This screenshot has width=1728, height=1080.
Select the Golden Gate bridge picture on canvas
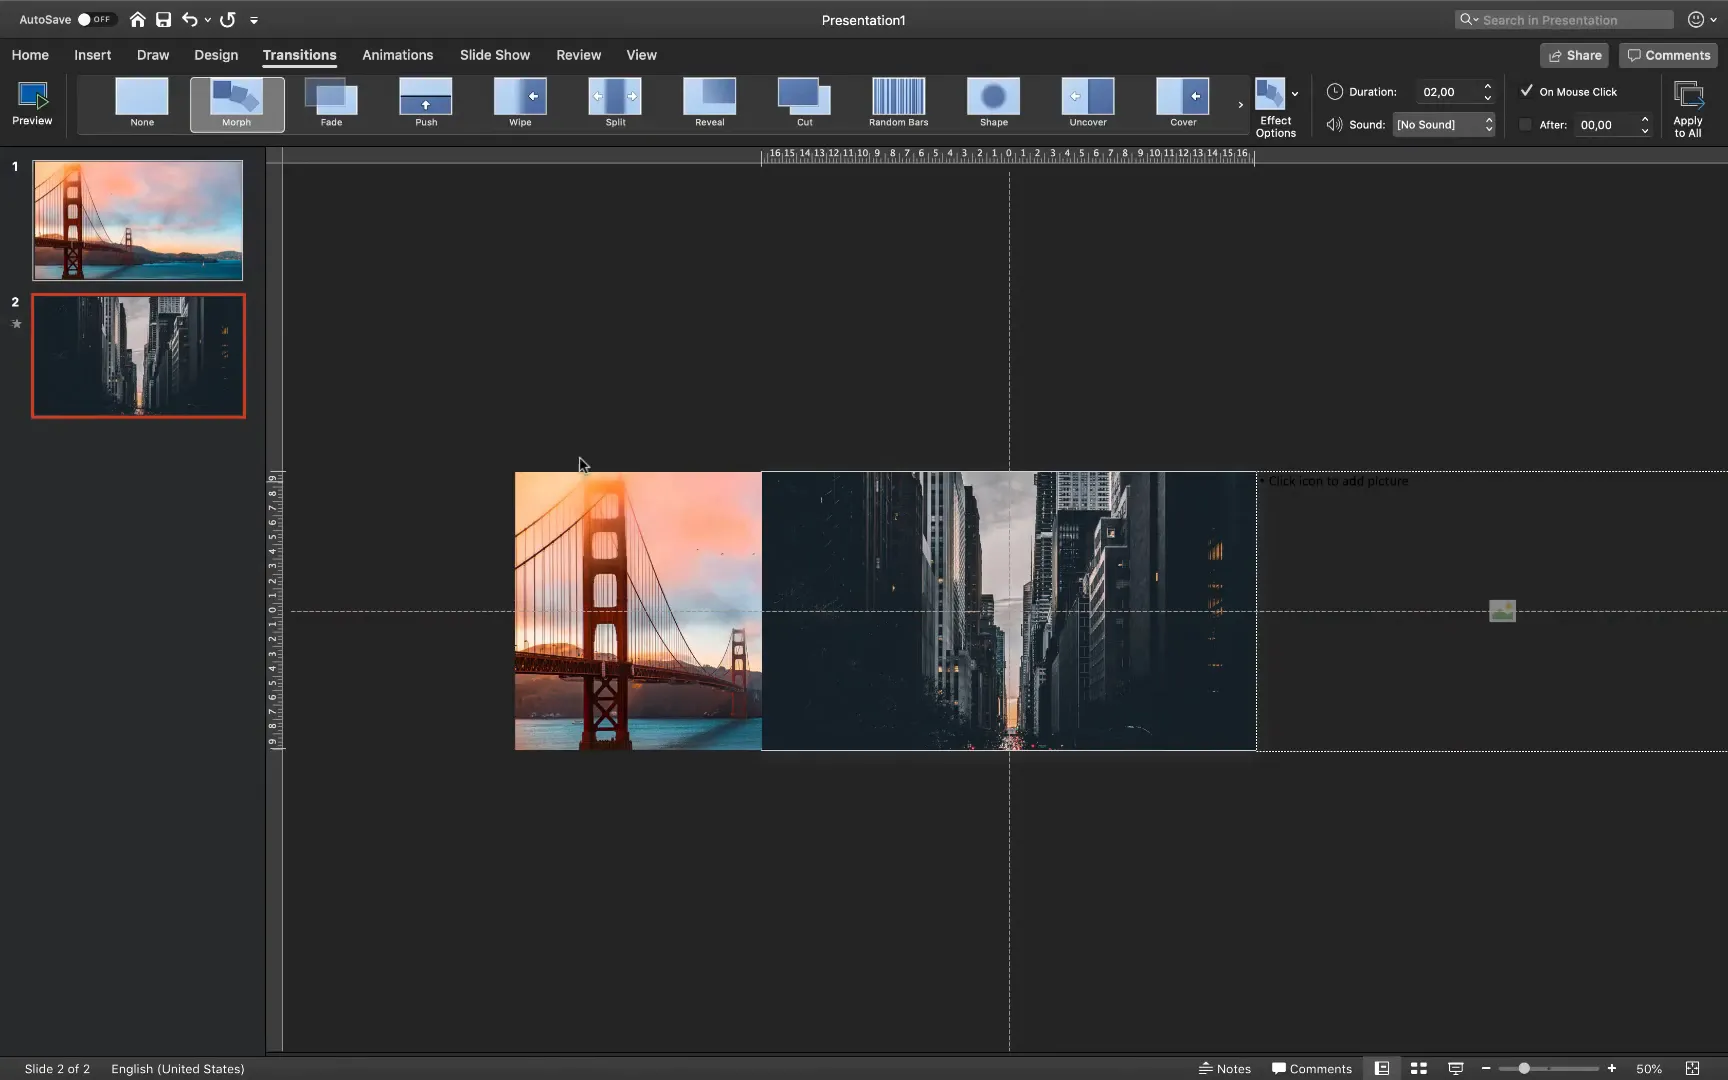tap(638, 610)
